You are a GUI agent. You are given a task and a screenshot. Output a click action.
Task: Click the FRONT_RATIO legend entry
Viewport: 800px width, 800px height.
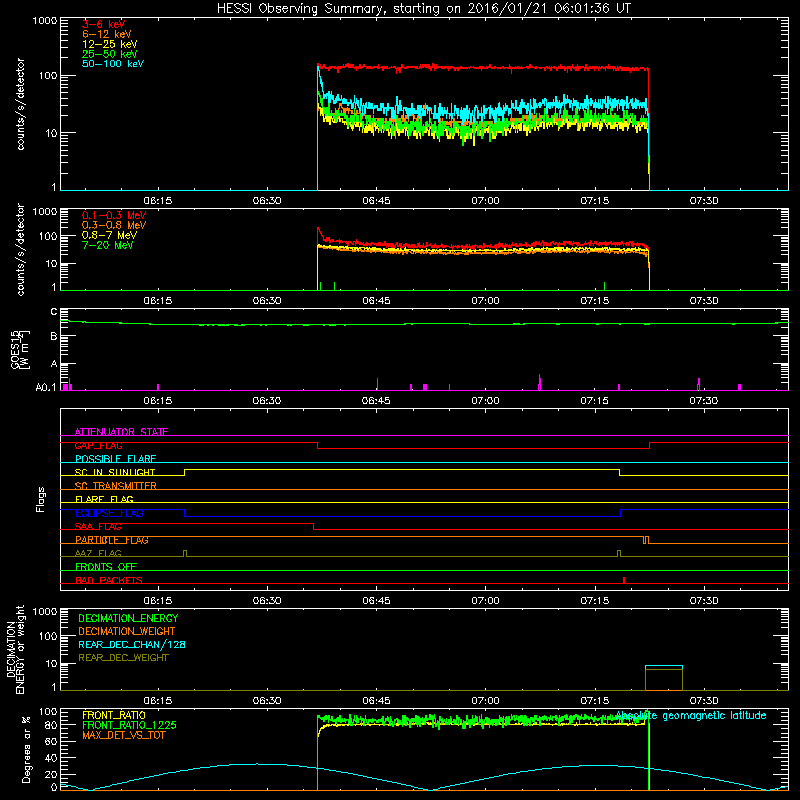click(x=114, y=715)
